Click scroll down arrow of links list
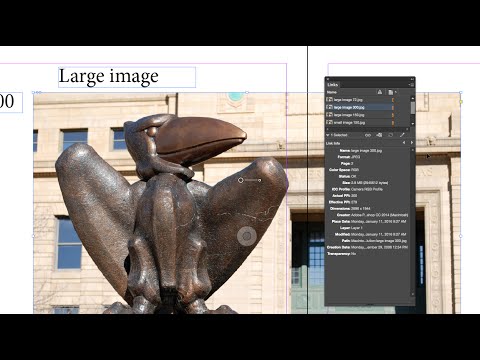This screenshot has width=480, height=360. click(413, 124)
